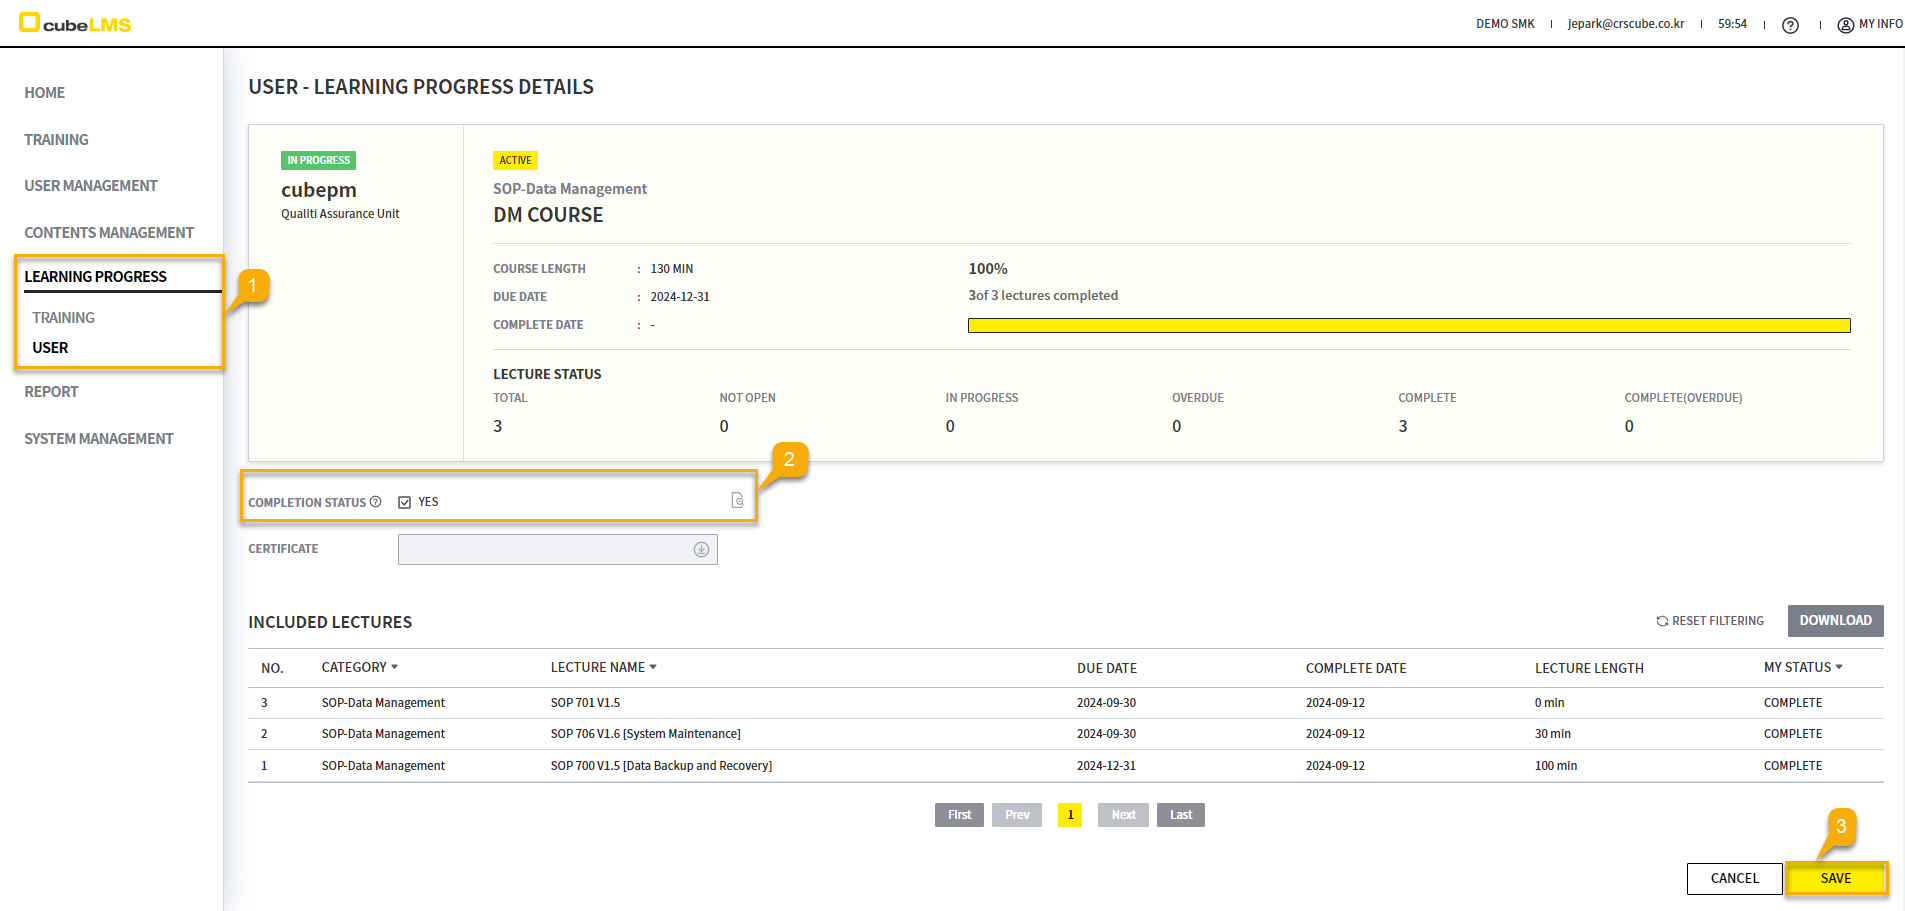Viewport: 1905px width, 911px height.
Task: Click the Completion Status help tooltip icon
Action: 376,502
